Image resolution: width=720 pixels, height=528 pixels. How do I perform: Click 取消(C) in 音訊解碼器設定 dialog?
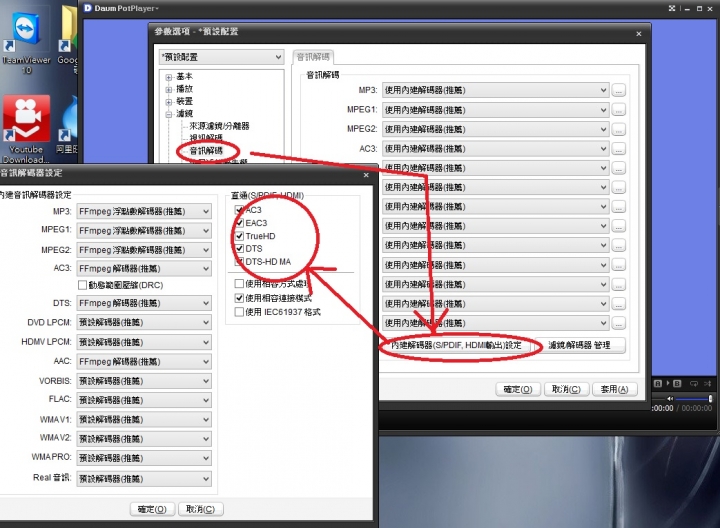[201, 509]
